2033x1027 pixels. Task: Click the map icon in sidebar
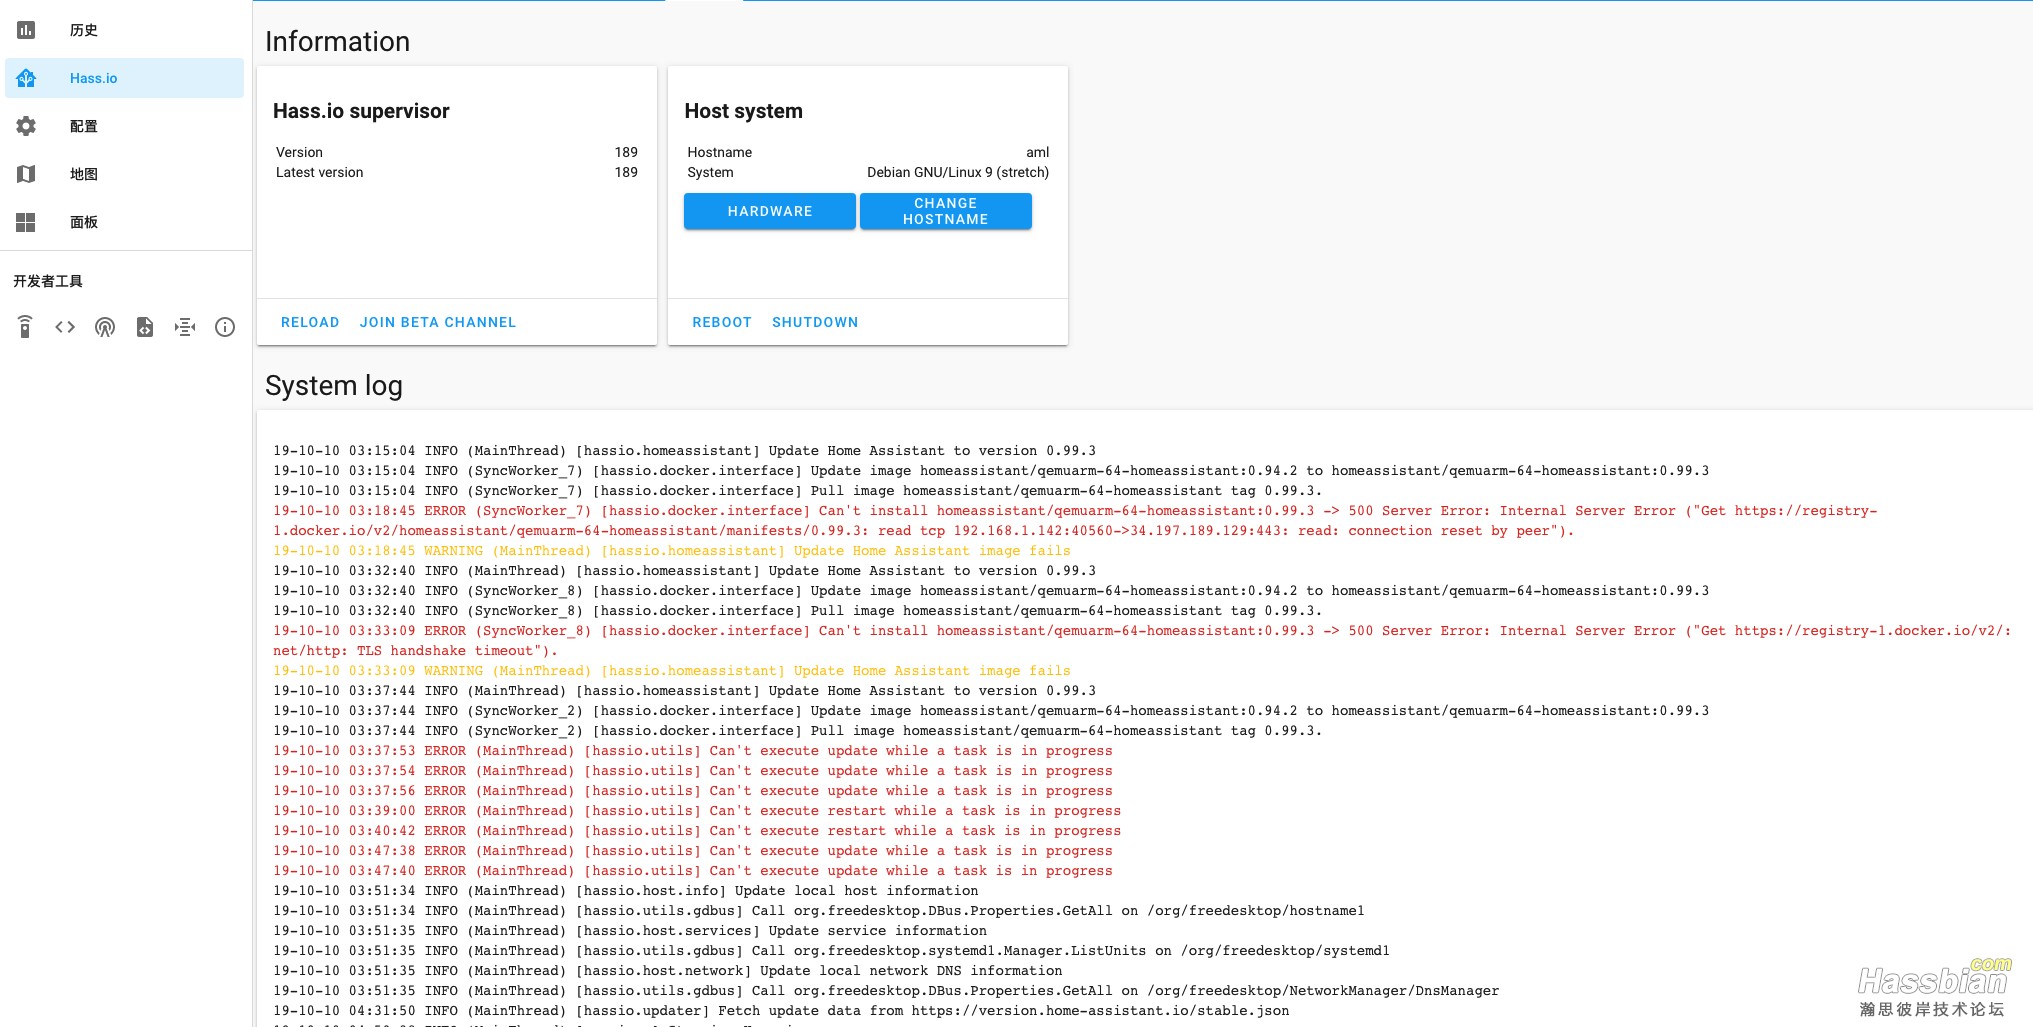[x=26, y=174]
